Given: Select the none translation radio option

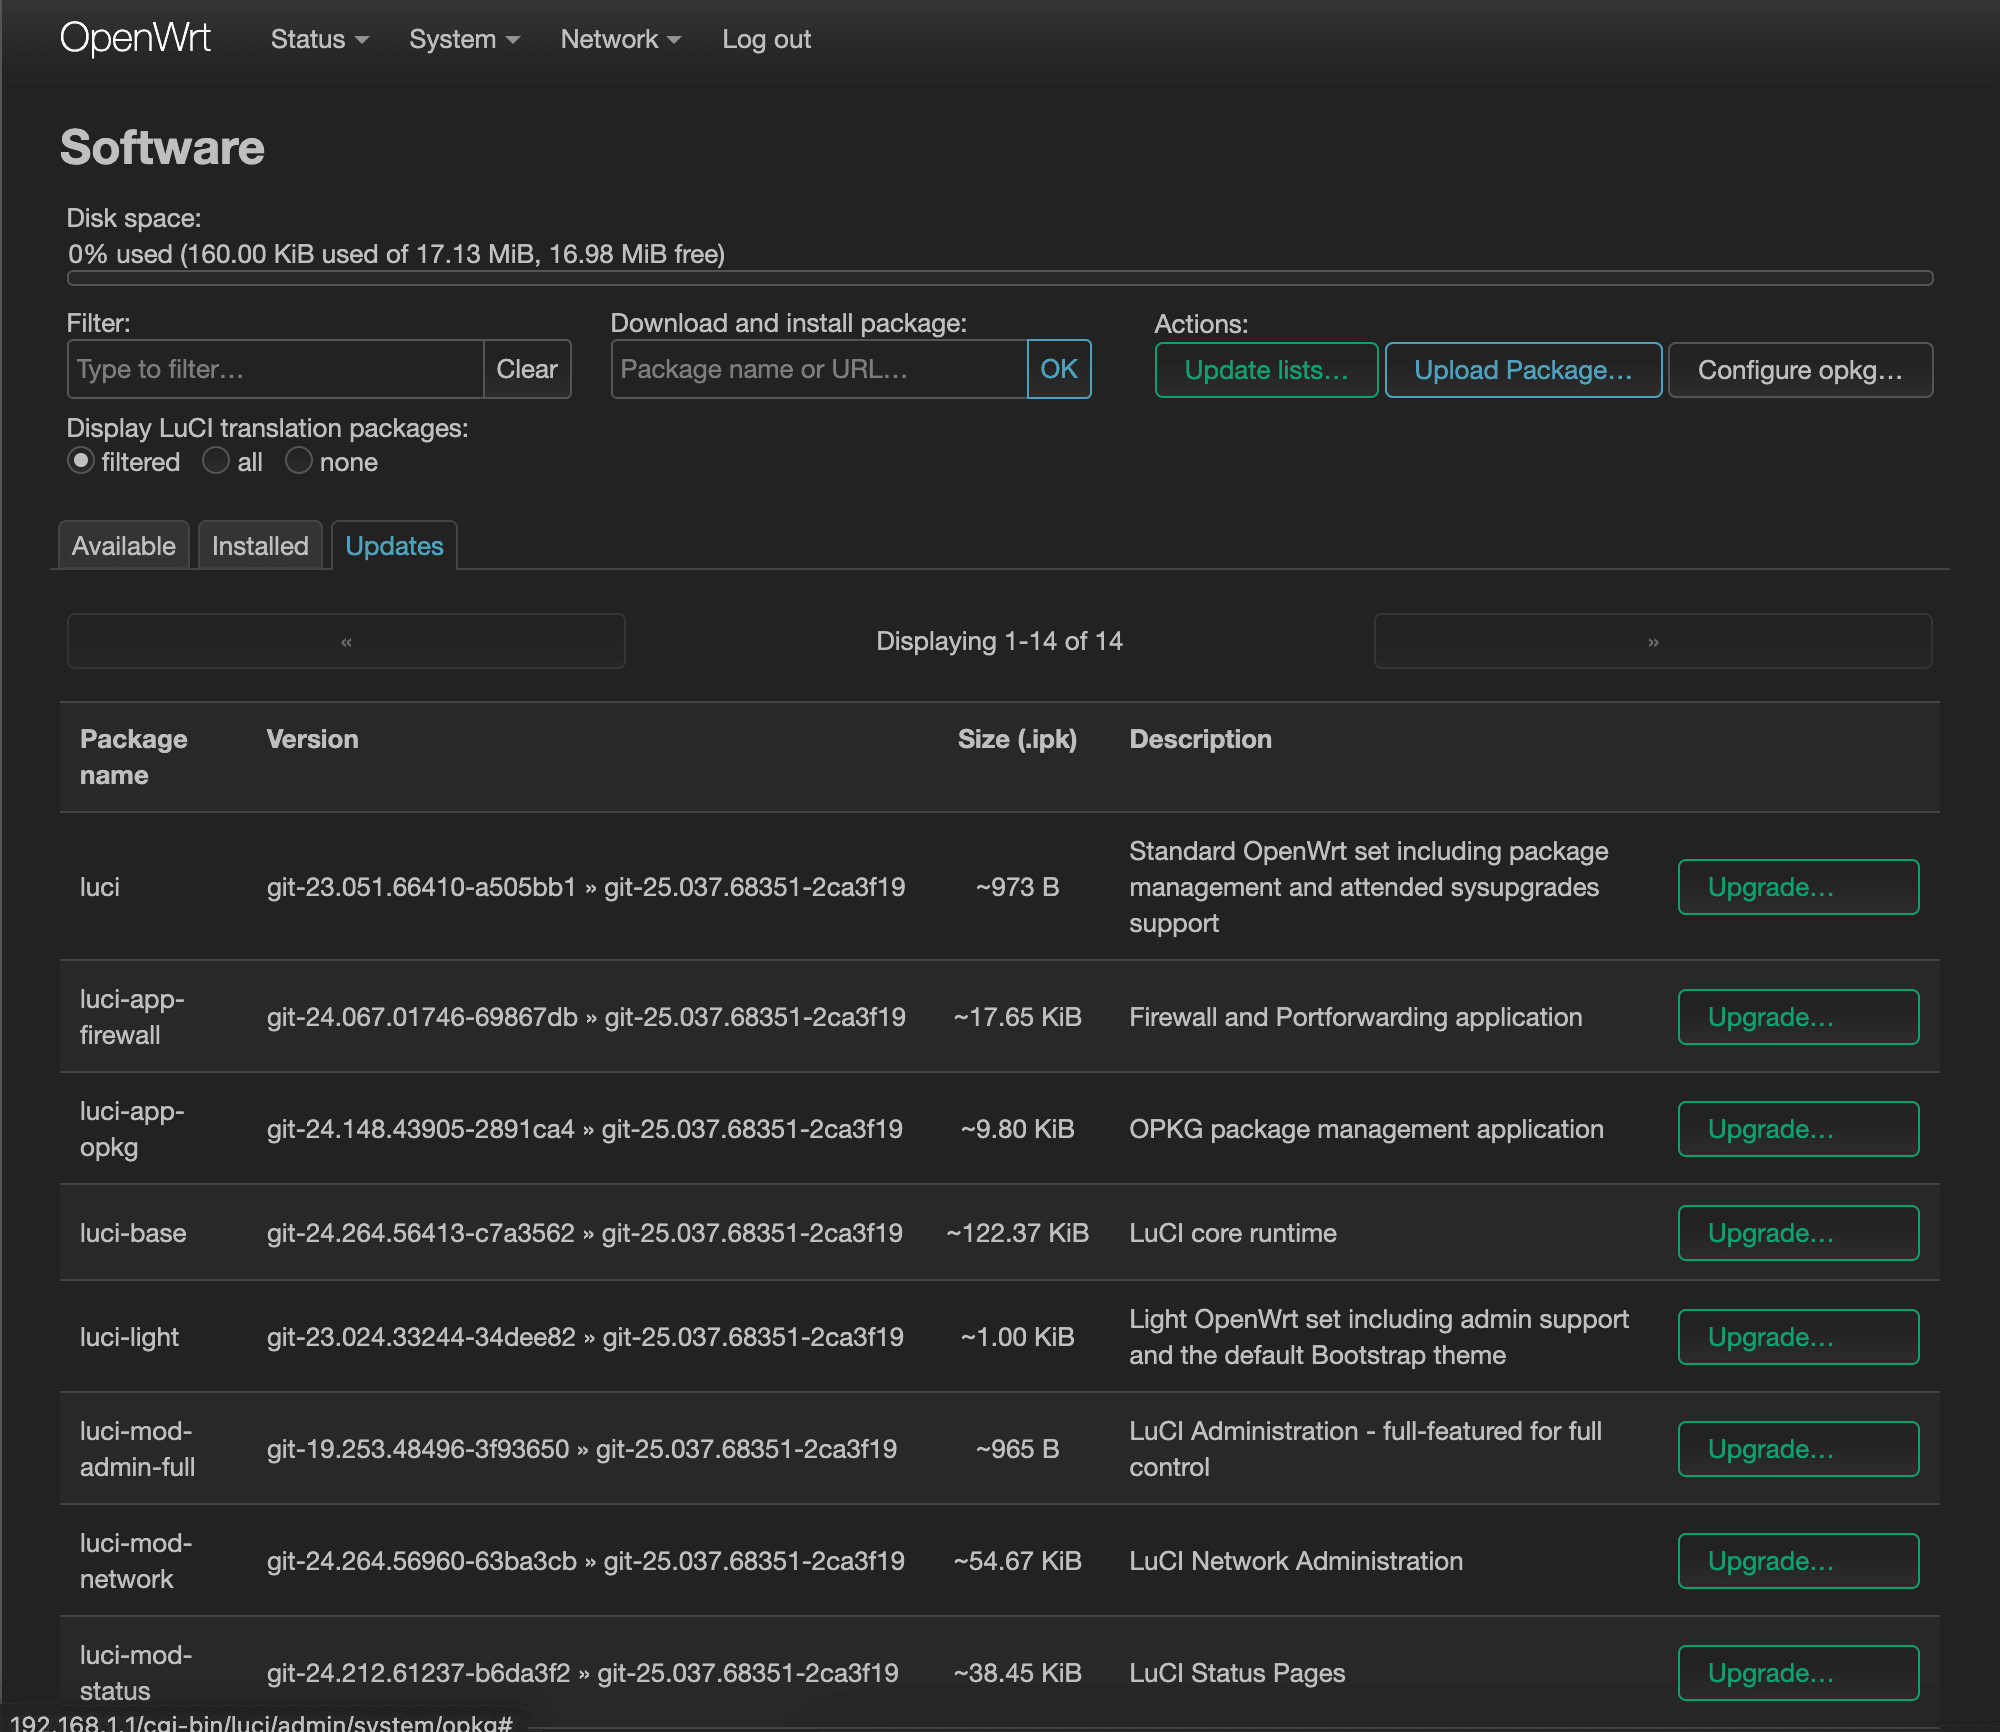Looking at the screenshot, I should tap(299, 461).
